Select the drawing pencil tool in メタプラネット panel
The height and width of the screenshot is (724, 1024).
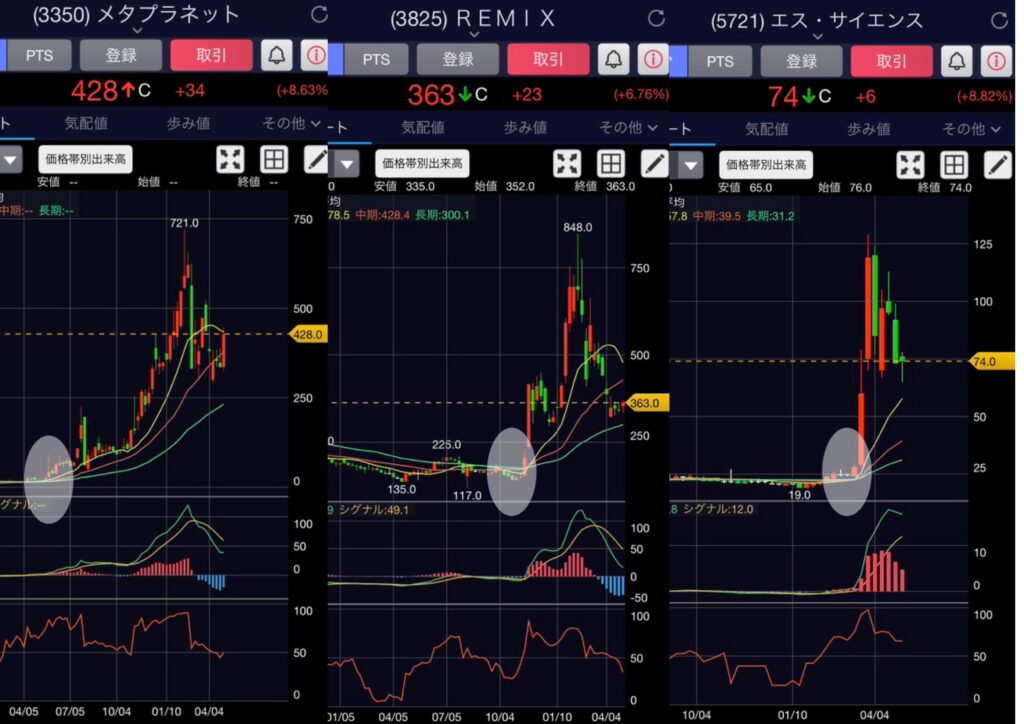(316, 159)
